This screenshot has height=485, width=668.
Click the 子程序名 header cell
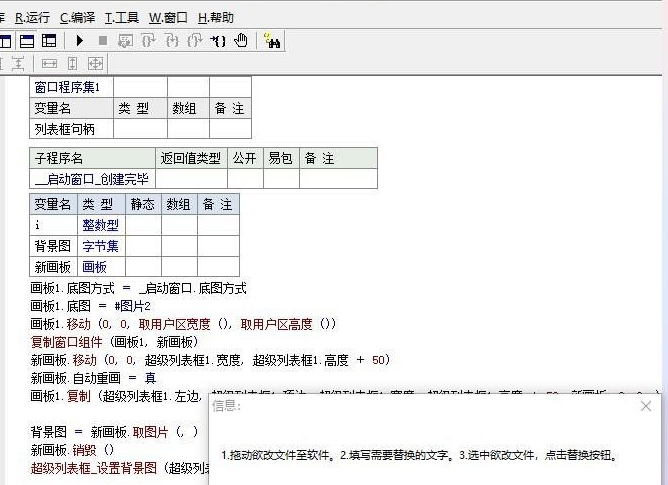click(x=92, y=158)
